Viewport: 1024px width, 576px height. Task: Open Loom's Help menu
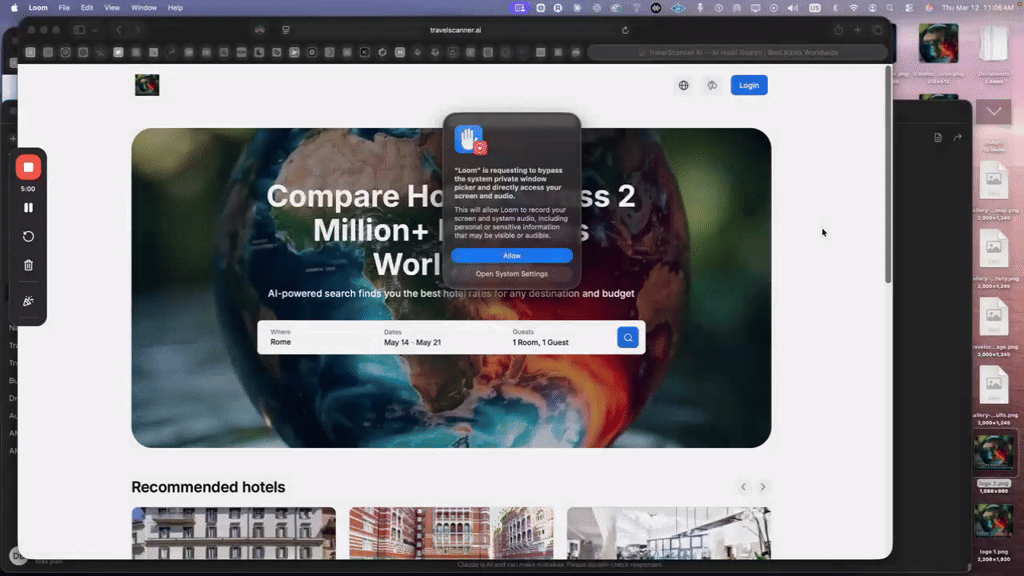click(173, 7)
